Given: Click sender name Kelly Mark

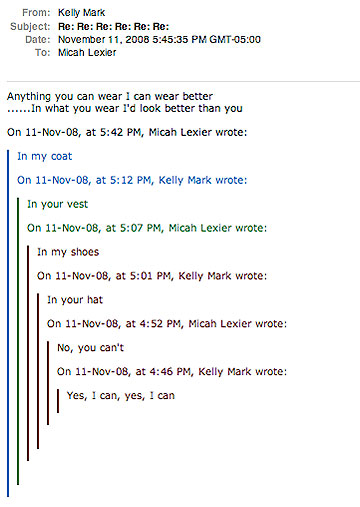Looking at the screenshot, I should [81, 13].
